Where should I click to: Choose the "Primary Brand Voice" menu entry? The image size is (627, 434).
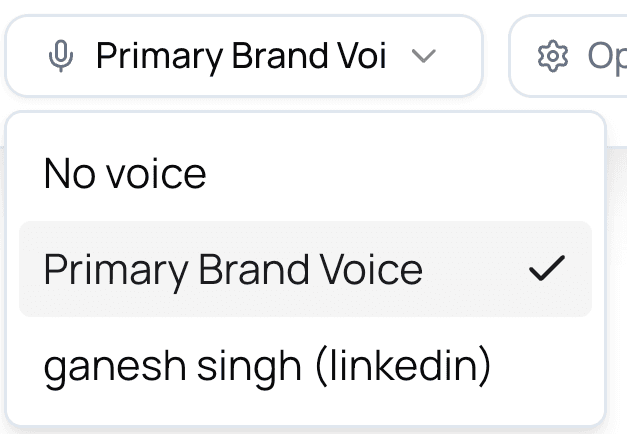(x=233, y=269)
